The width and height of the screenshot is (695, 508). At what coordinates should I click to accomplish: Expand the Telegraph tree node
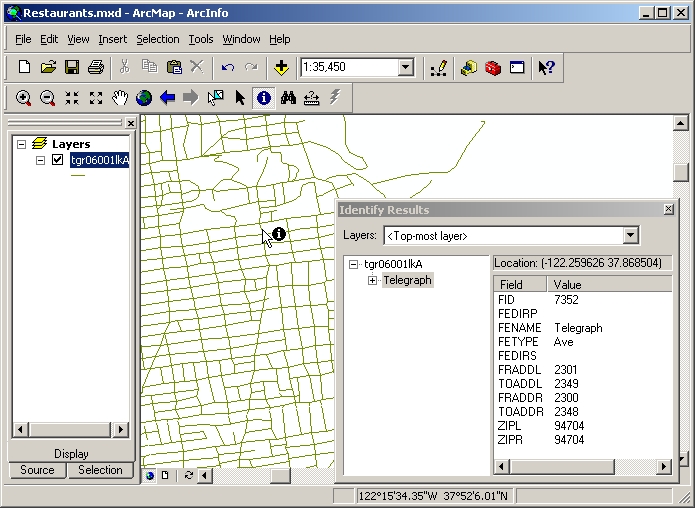[x=373, y=280]
